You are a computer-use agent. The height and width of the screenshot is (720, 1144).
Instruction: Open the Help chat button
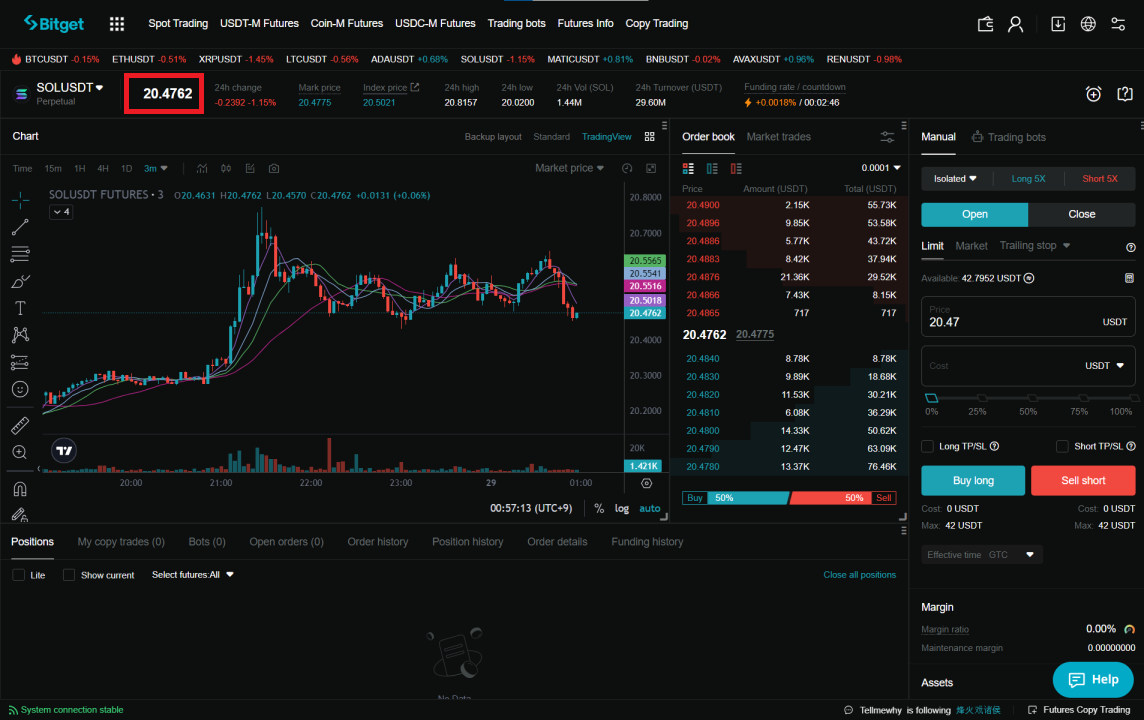pyautogui.click(x=1093, y=680)
